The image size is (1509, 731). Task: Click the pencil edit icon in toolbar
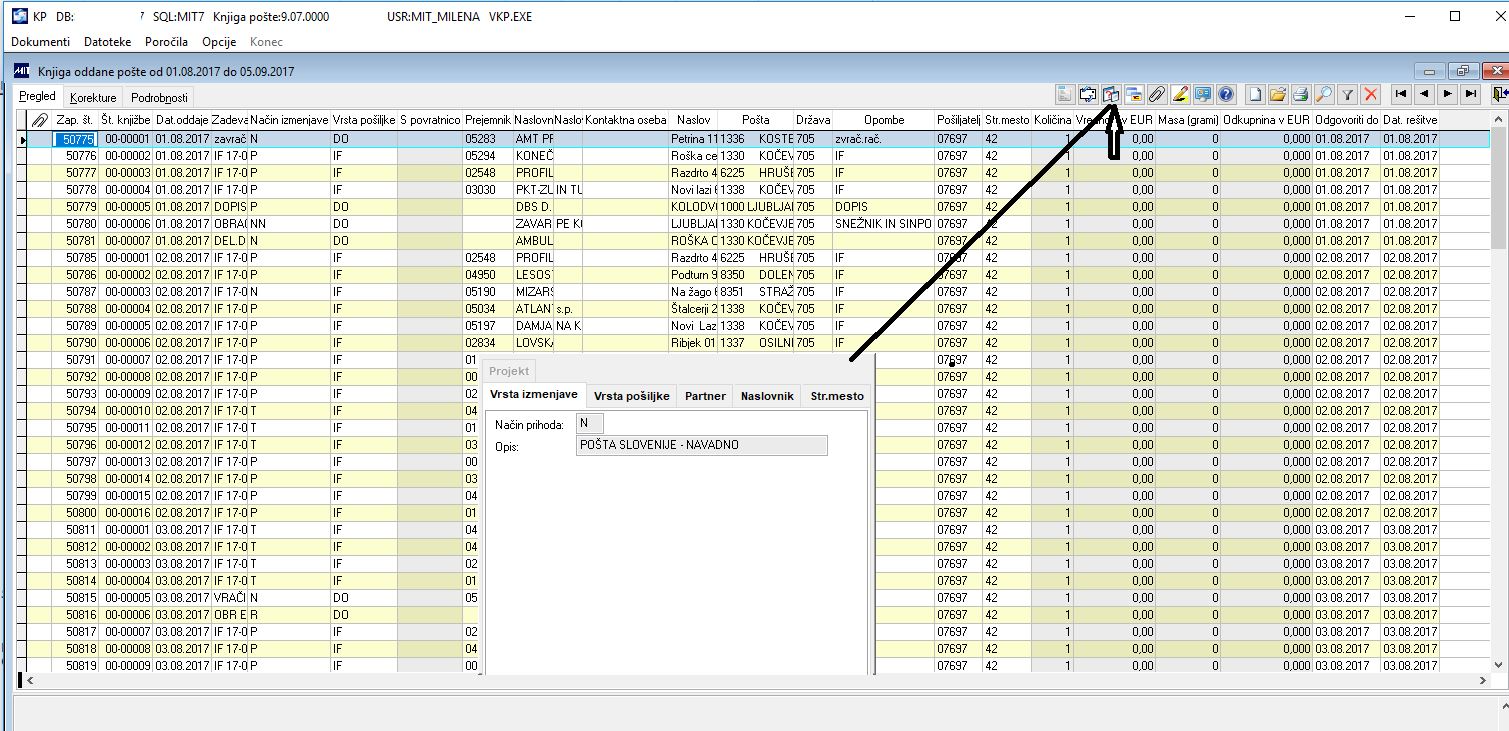click(x=1179, y=94)
